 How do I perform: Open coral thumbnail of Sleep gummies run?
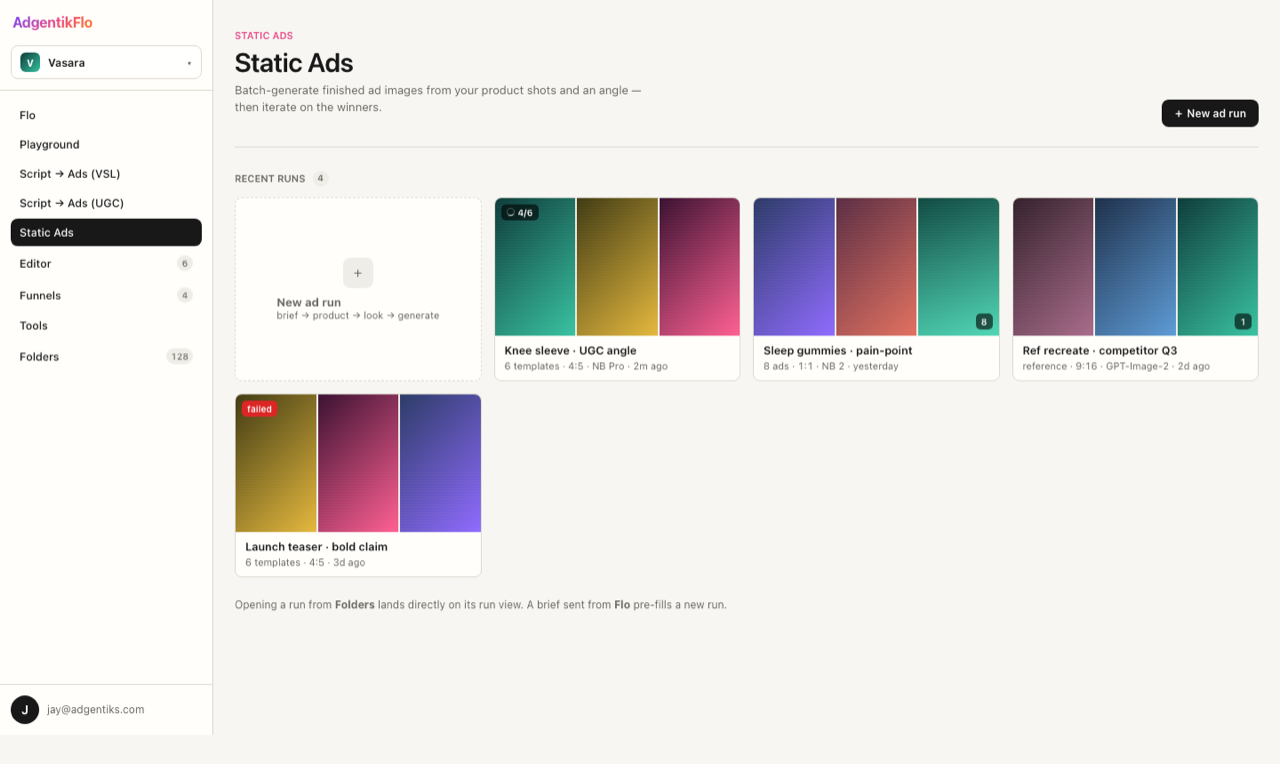coord(876,267)
